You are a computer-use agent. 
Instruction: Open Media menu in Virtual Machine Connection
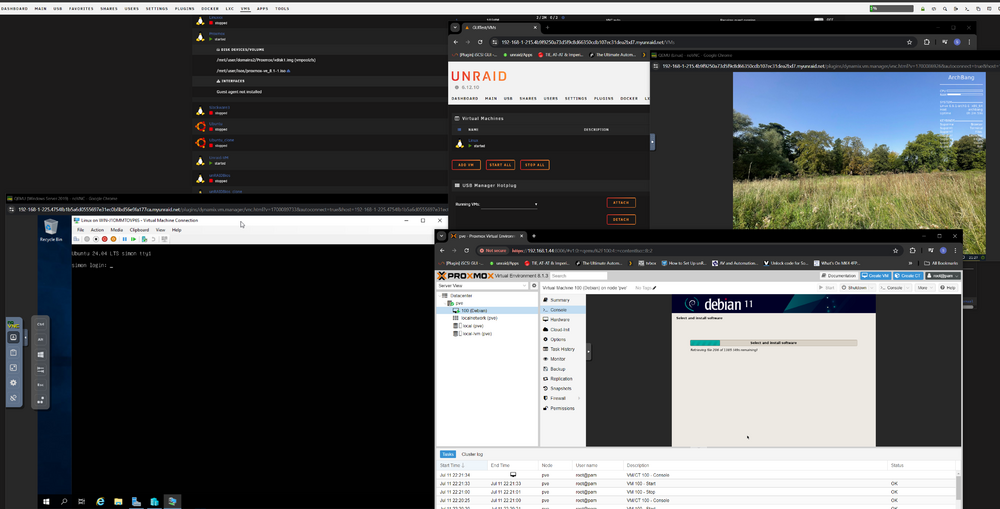pyautogui.click(x=117, y=230)
